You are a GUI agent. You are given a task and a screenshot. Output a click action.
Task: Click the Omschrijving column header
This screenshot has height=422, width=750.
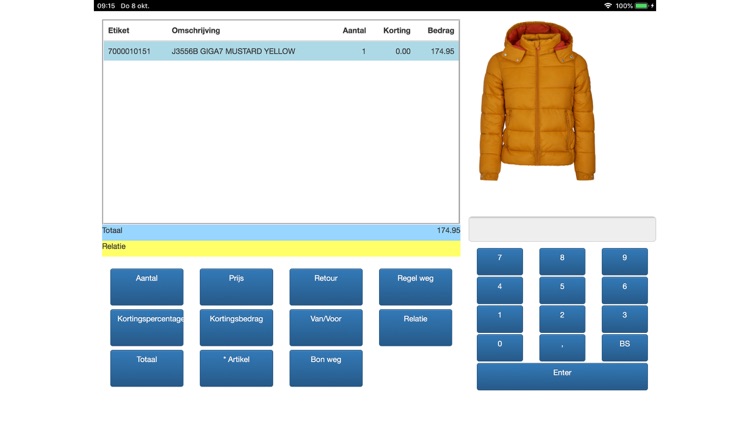tap(196, 31)
